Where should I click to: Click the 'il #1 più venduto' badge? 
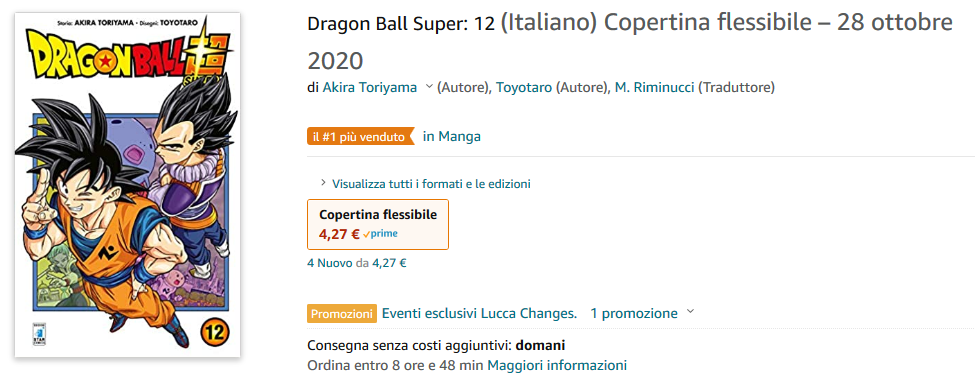[x=361, y=136]
